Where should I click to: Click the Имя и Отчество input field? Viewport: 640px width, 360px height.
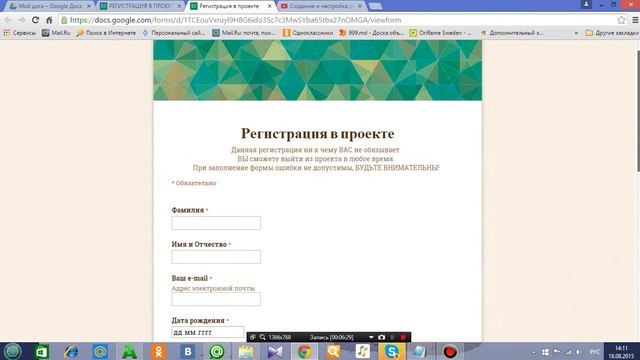(216, 257)
